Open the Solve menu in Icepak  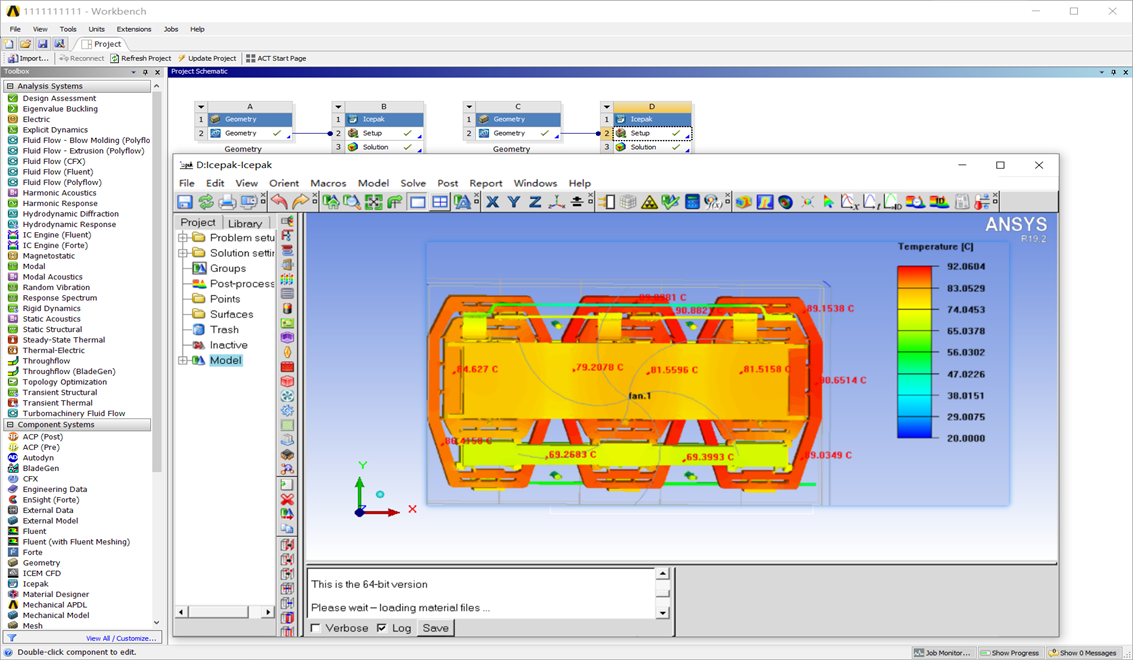coord(412,183)
